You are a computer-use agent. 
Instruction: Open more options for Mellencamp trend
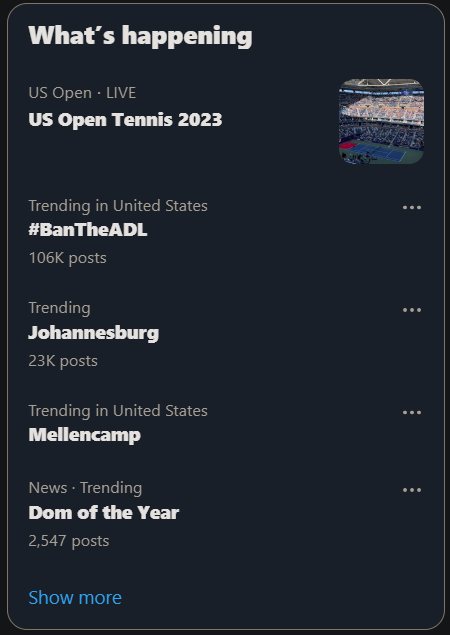click(412, 412)
